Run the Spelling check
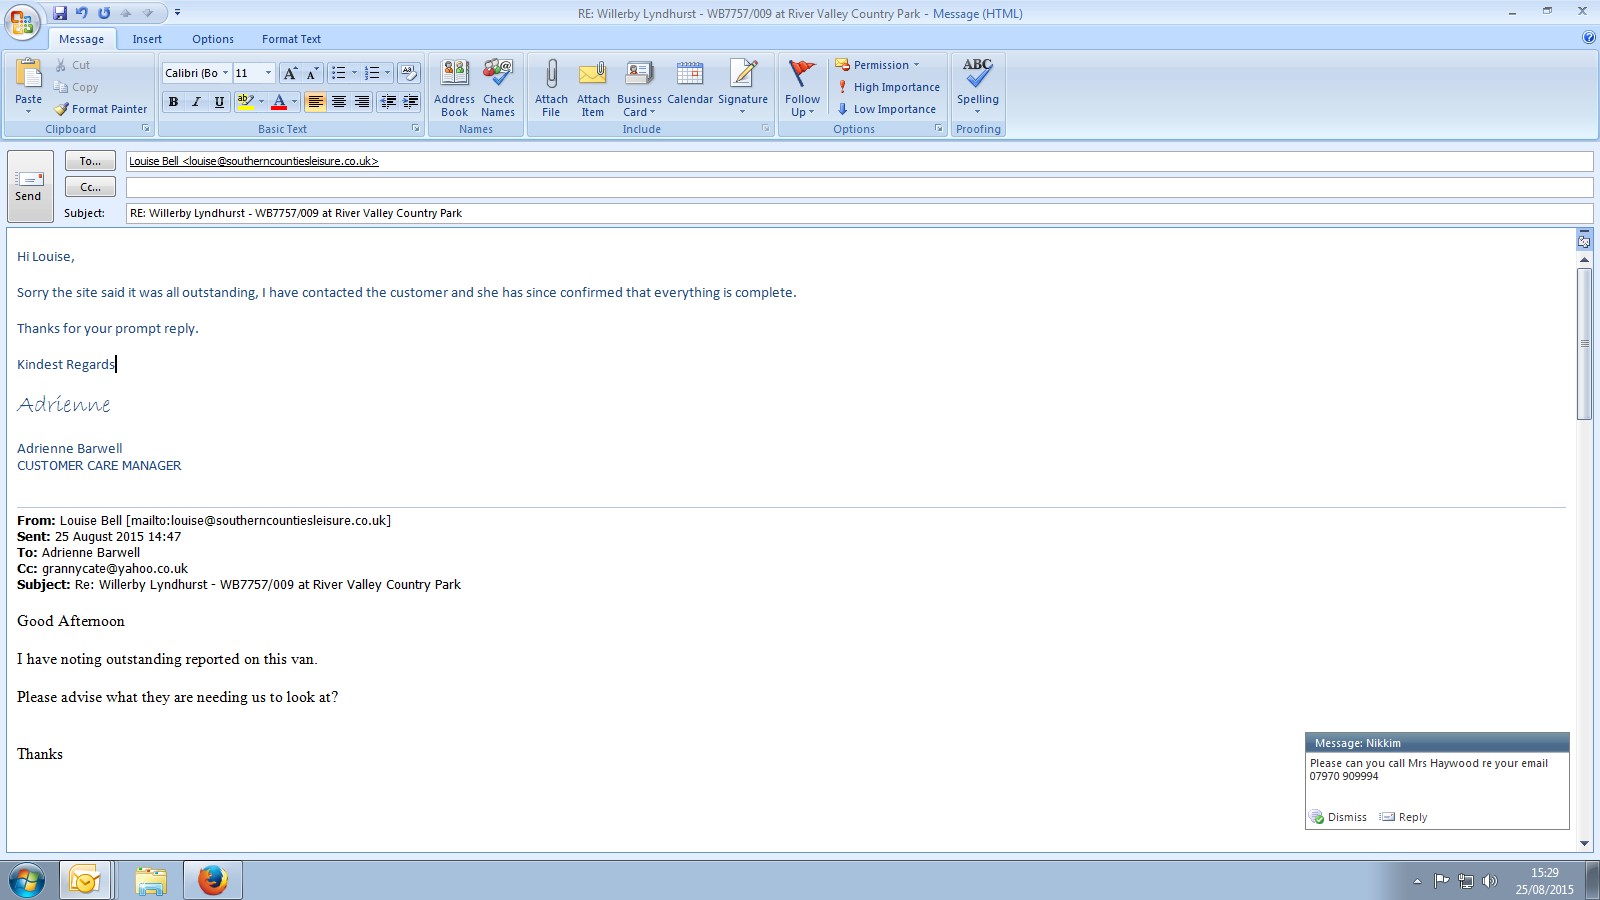 coord(977,86)
